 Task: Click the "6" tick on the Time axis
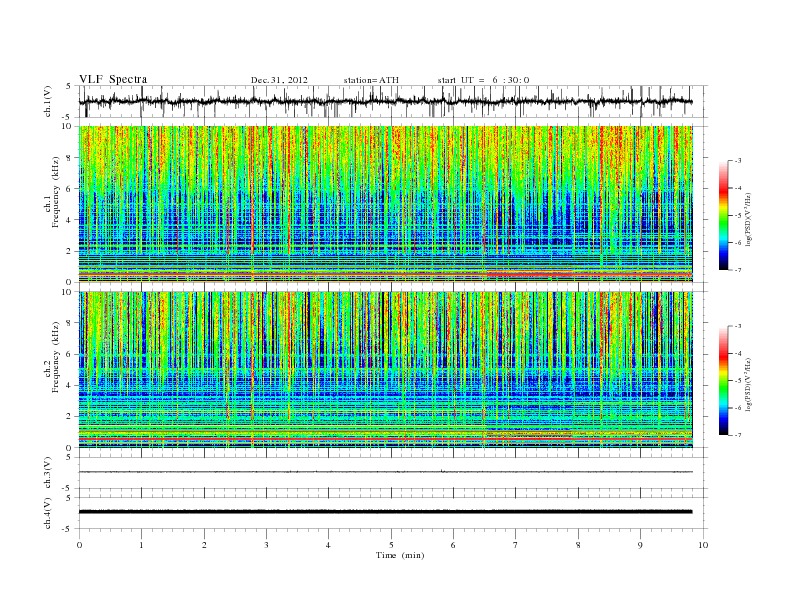pyautogui.click(x=453, y=545)
